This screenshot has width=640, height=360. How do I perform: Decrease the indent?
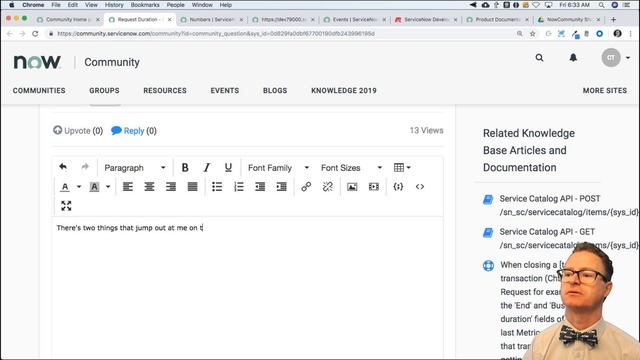(x=260, y=187)
